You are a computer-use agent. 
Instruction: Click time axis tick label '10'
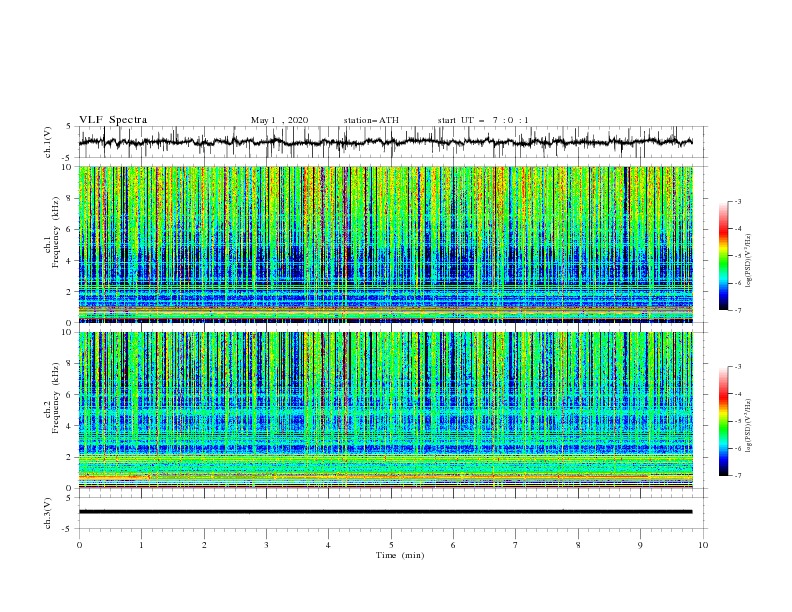click(703, 545)
